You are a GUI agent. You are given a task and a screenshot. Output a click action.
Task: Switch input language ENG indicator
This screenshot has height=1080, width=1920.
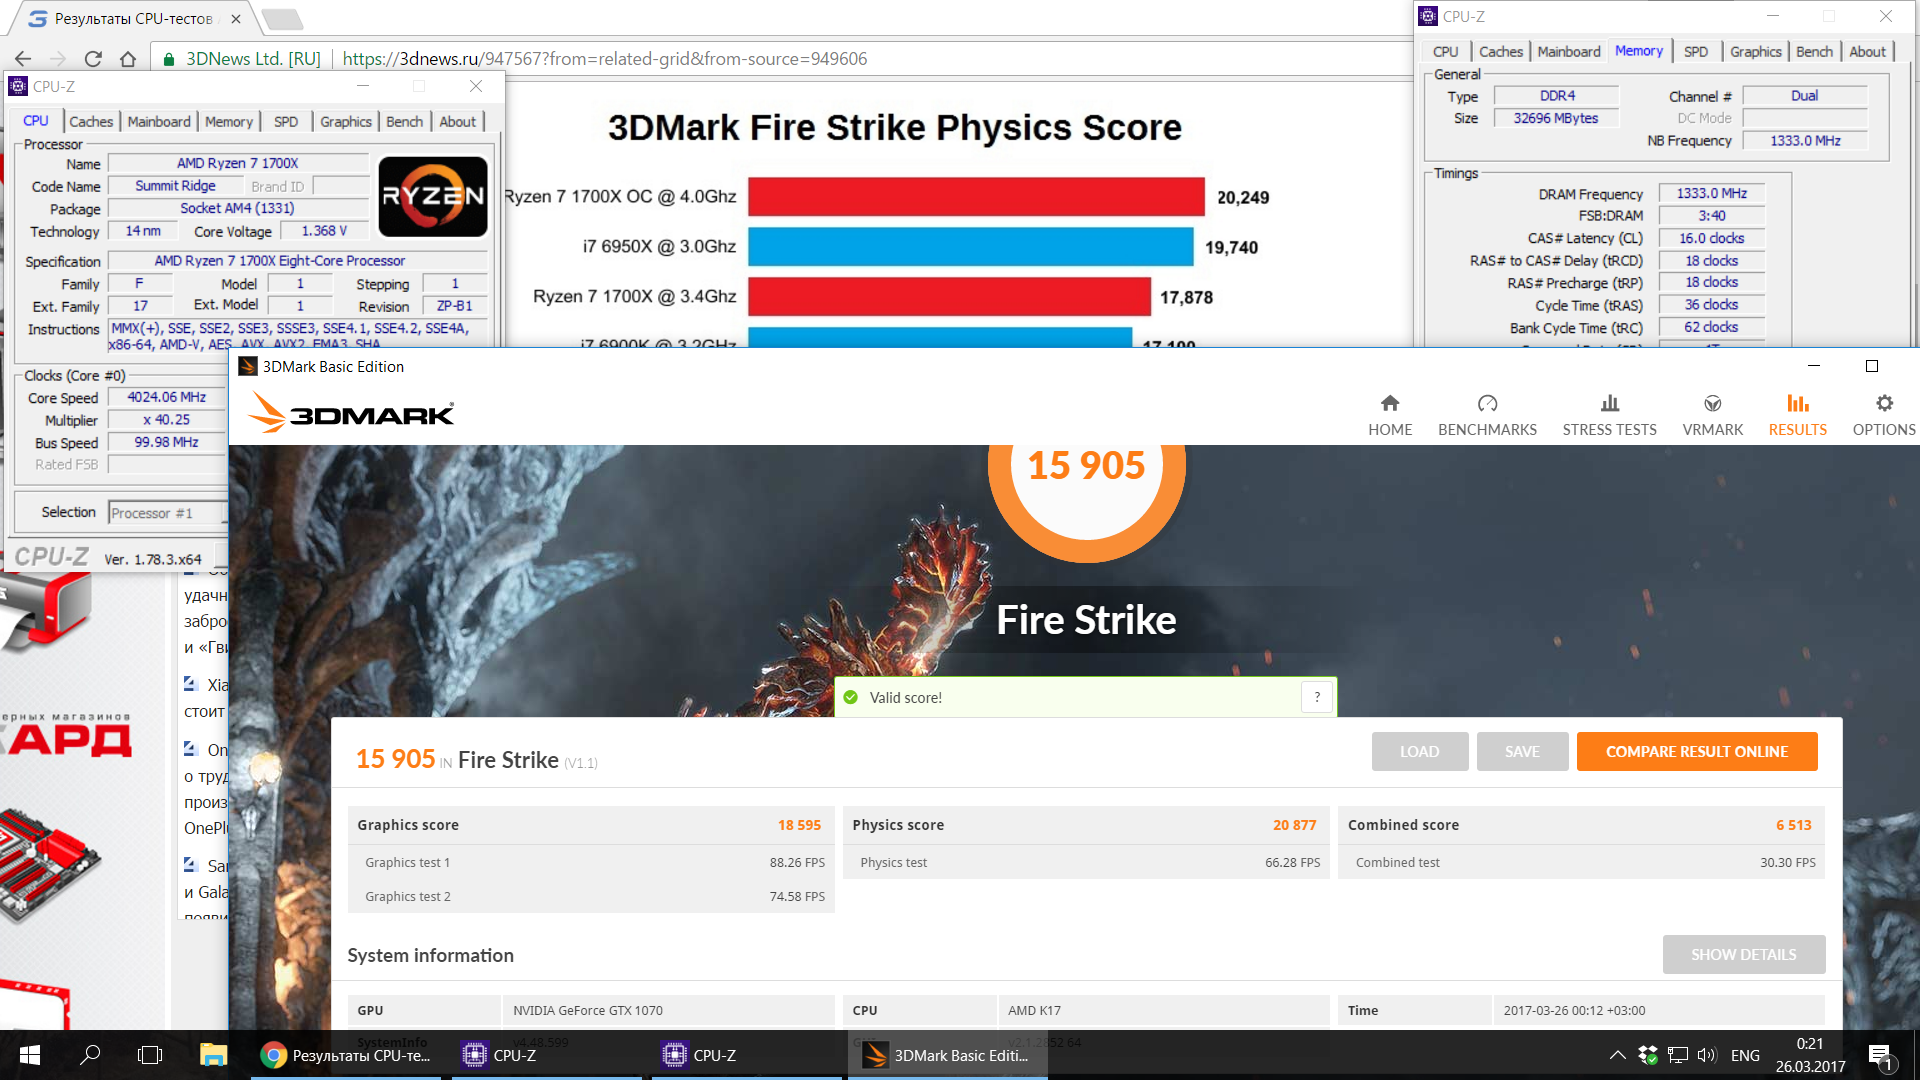click(1745, 1055)
